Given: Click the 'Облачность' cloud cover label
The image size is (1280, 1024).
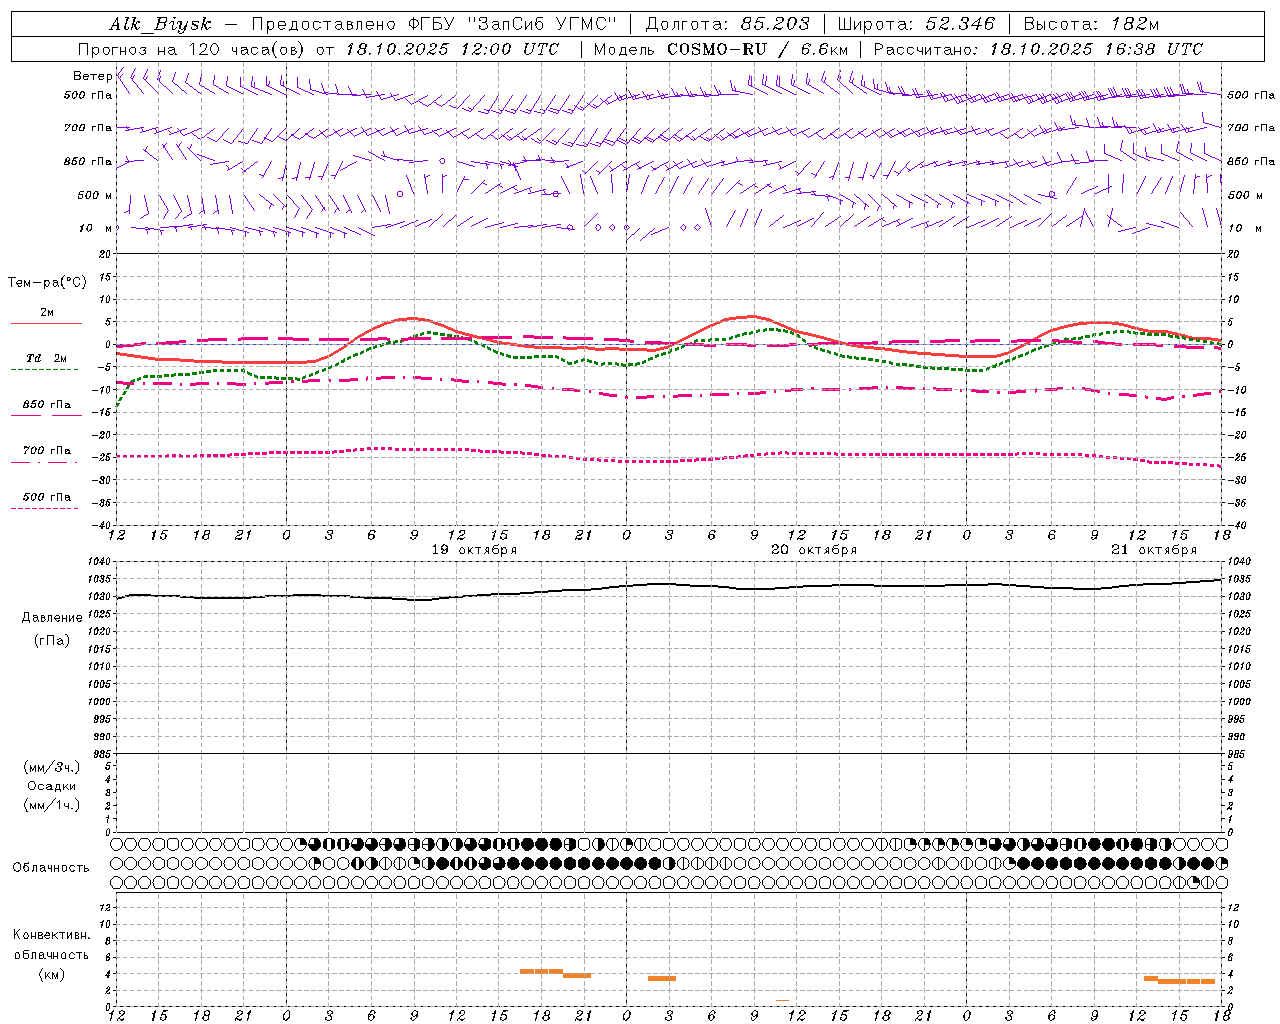Looking at the screenshot, I should coord(51,867).
